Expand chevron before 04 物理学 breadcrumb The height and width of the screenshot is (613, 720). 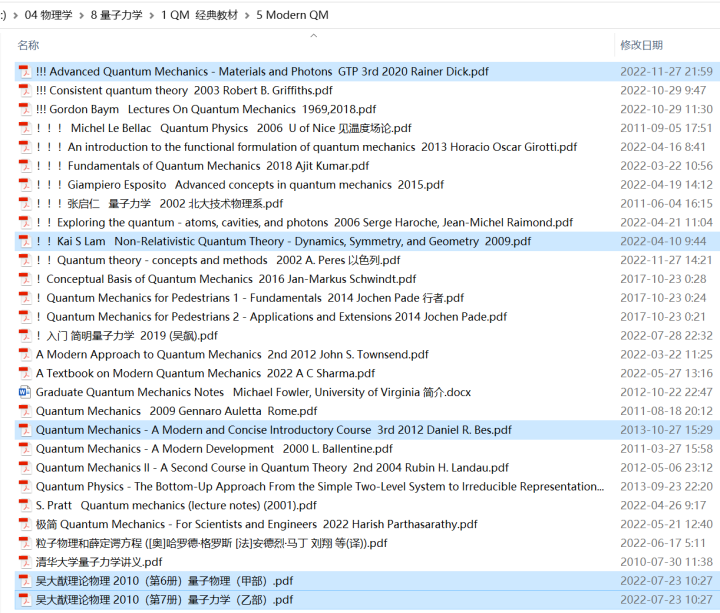[x=16, y=16]
